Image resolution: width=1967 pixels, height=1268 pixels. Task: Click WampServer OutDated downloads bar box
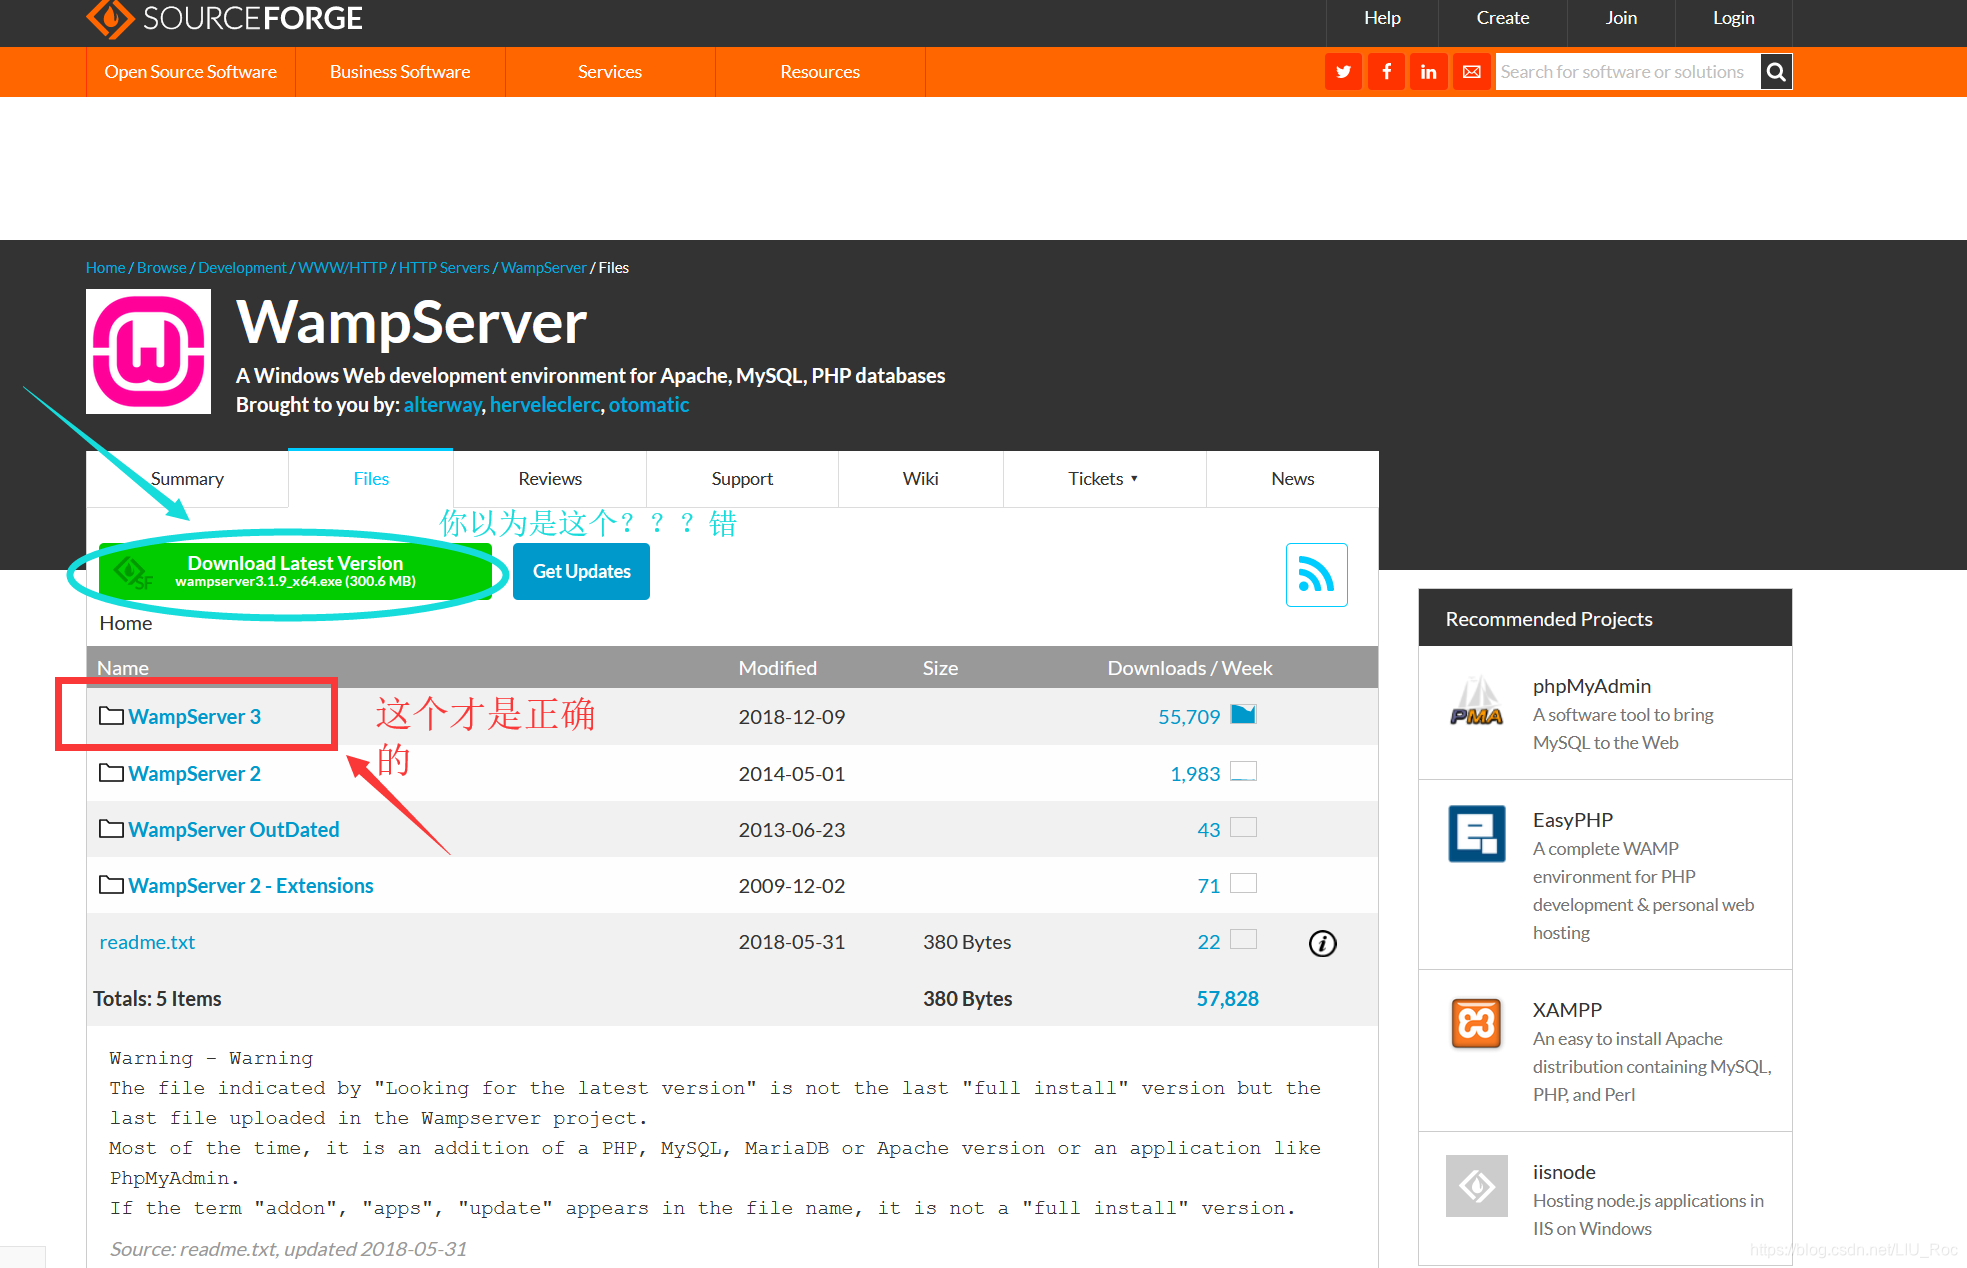[x=1243, y=828]
